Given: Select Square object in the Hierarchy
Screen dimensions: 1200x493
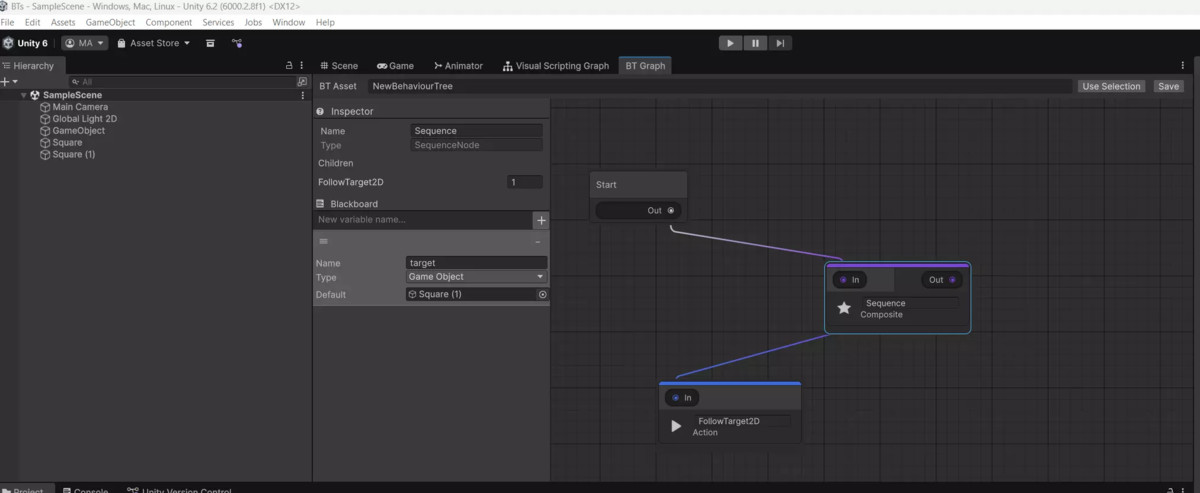Looking at the screenshot, I should 67,143.
